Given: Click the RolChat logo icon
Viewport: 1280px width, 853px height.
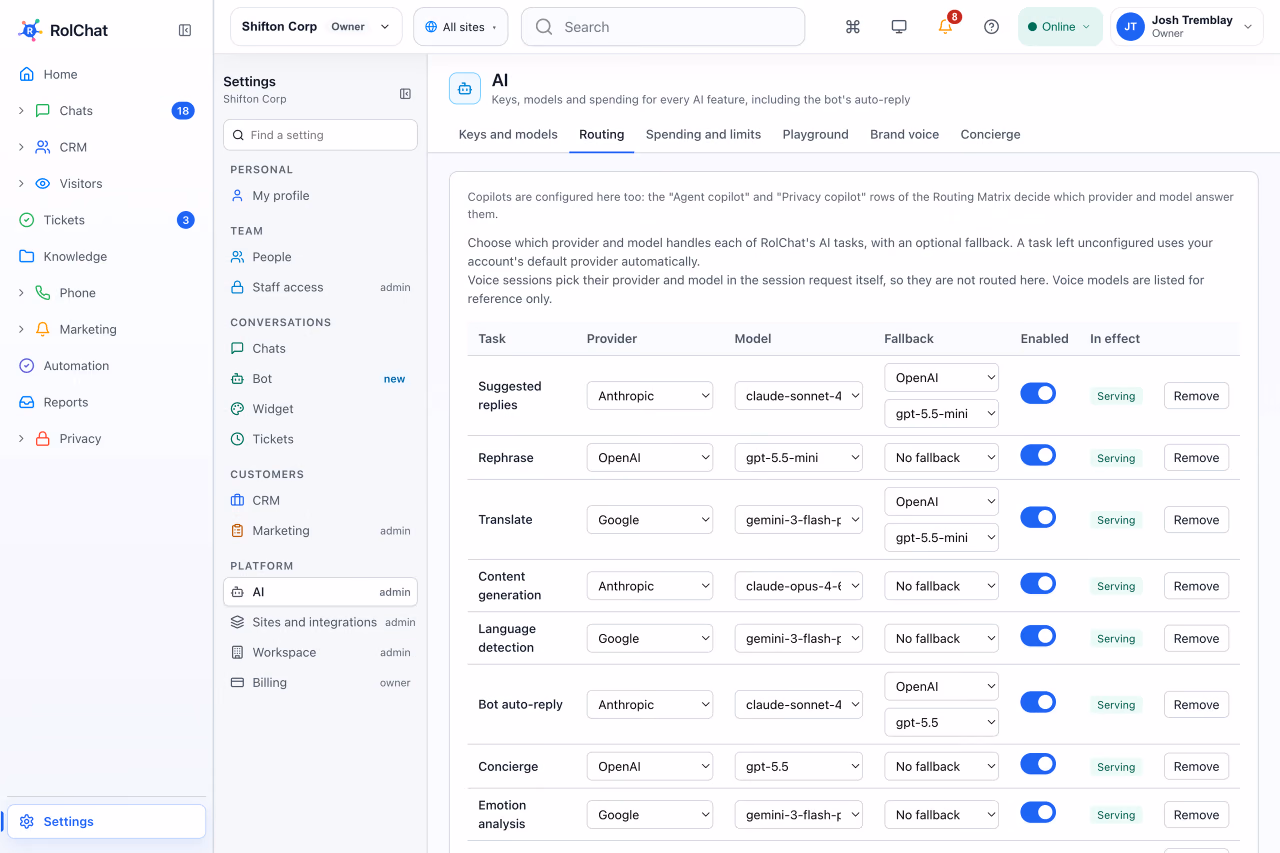Looking at the screenshot, I should 30,30.
